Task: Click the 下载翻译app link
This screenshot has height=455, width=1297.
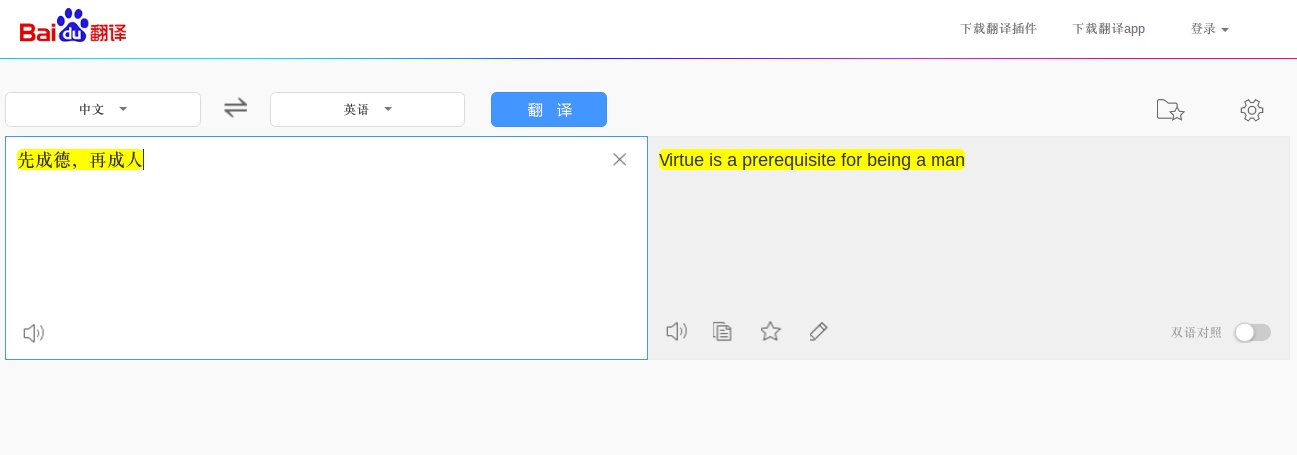Action: (1108, 29)
